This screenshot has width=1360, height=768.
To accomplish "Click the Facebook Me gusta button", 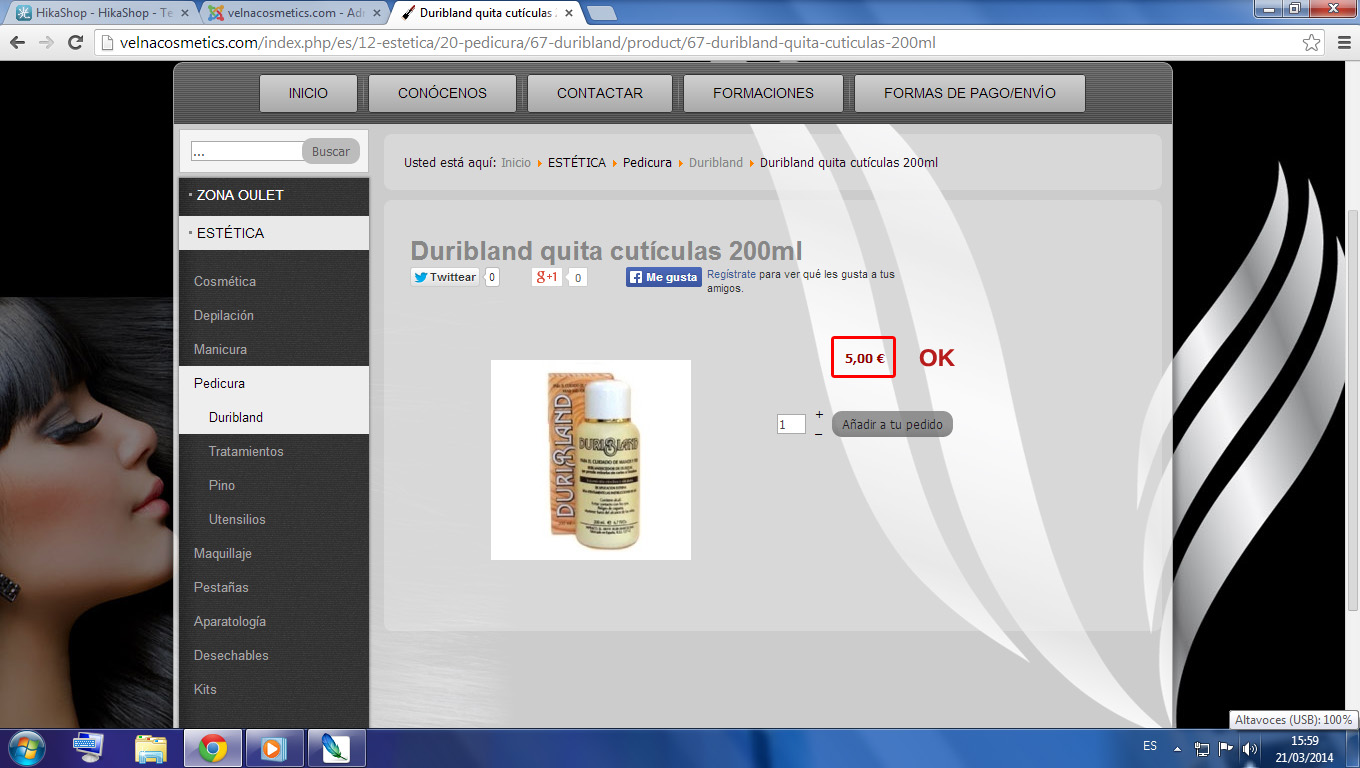I will [x=664, y=277].
